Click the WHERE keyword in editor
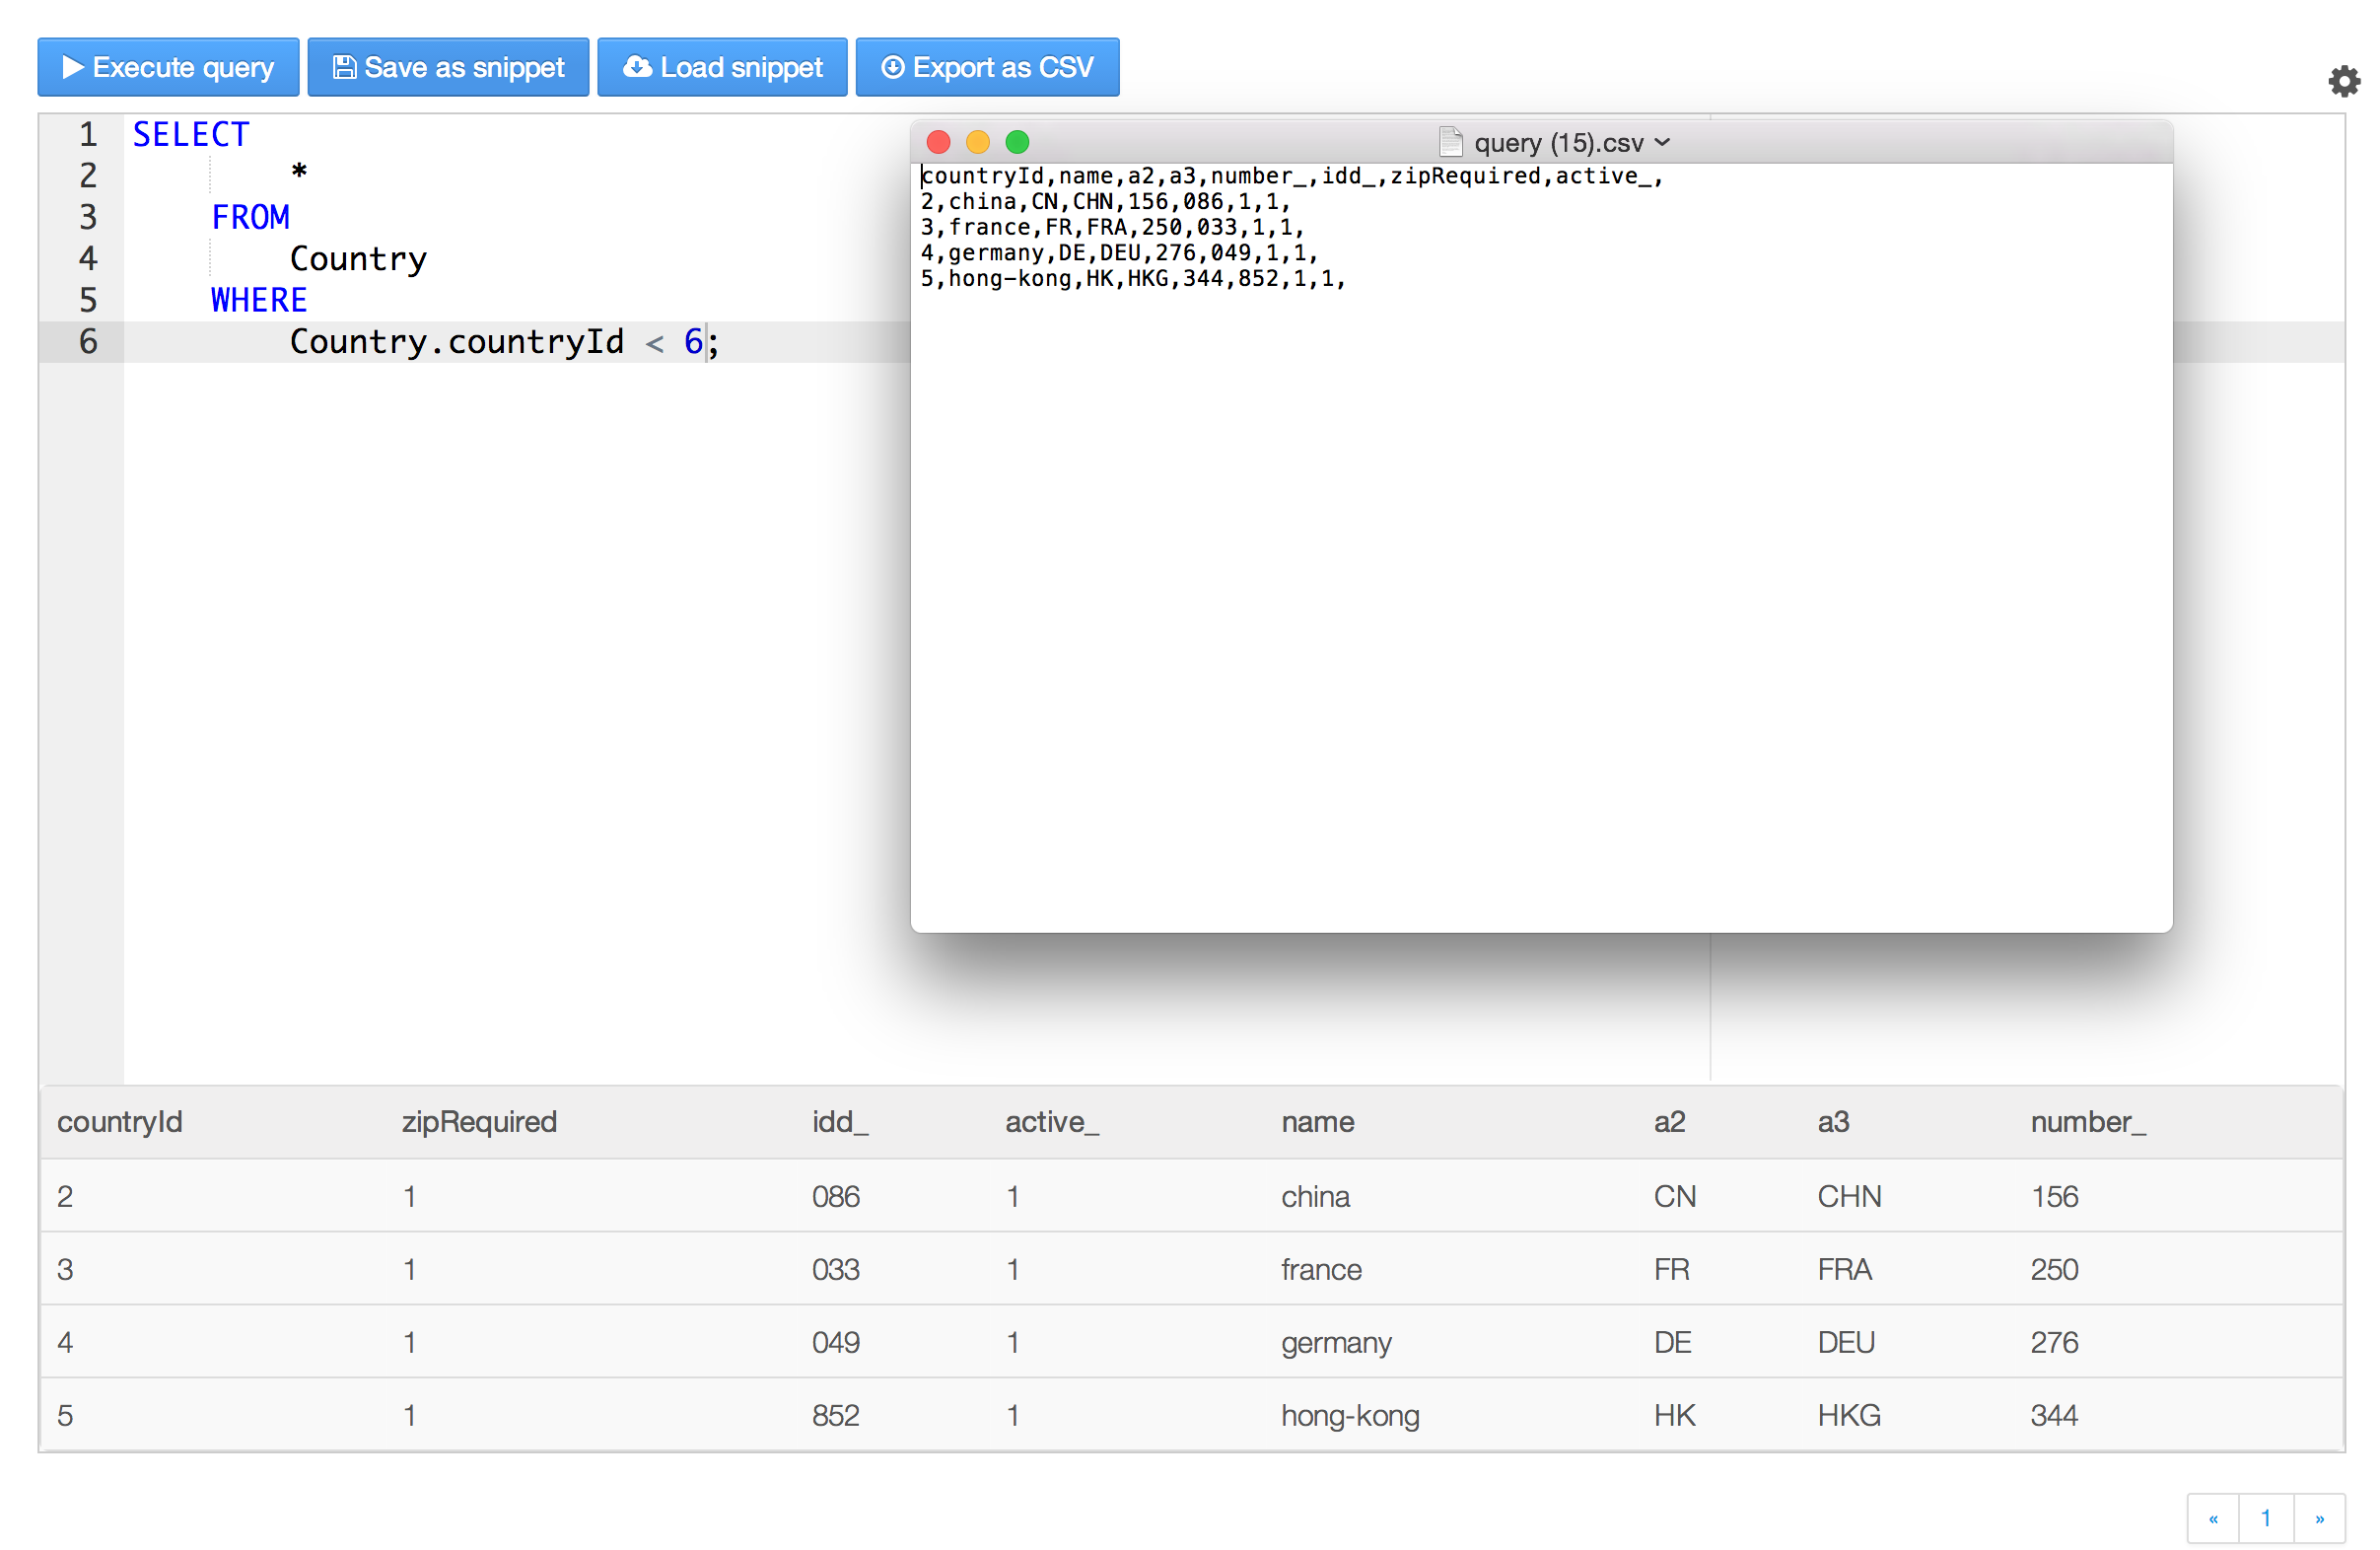This screenshot has height=1550, width=2380. pyautogui.click(x=258, y=300)
